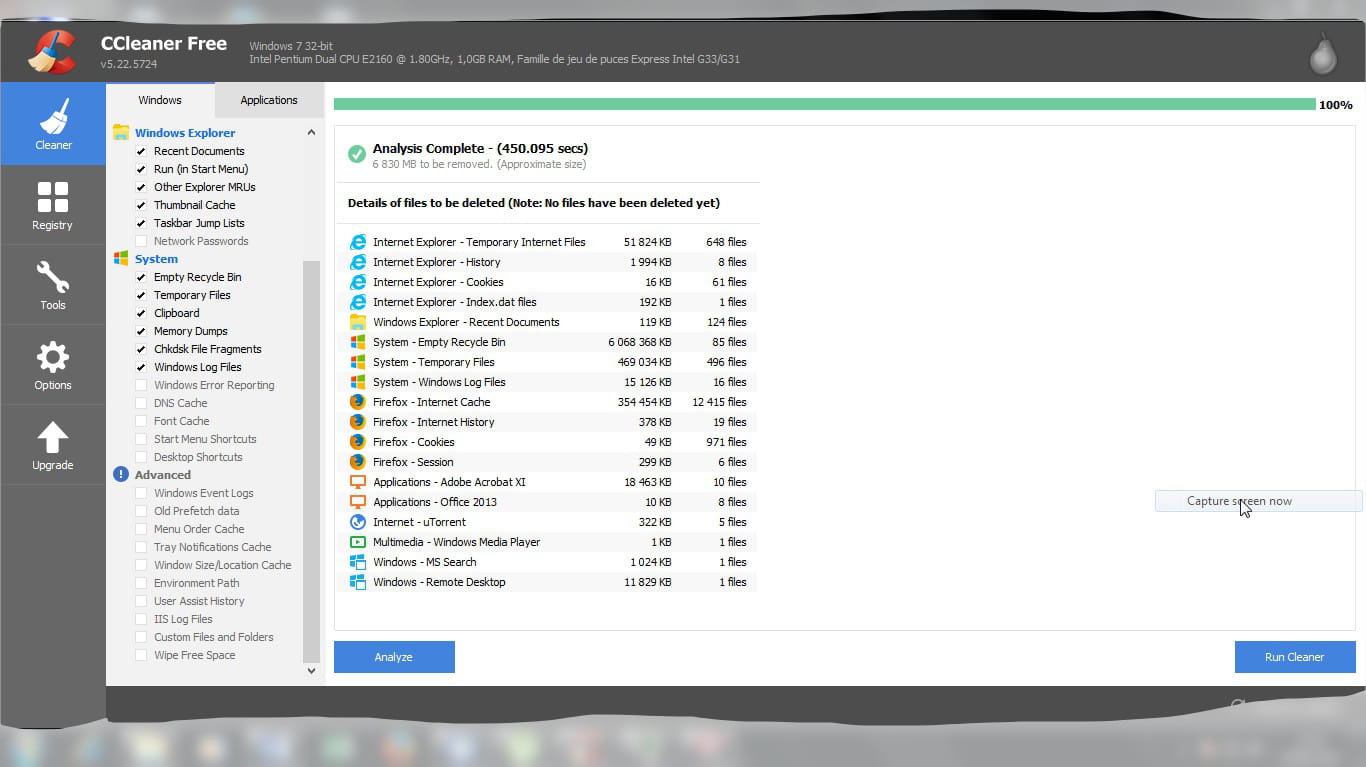This screenshot has height=767, width=1366.
Task: Click the CCleaner logo icon
Action: [51, 51]
